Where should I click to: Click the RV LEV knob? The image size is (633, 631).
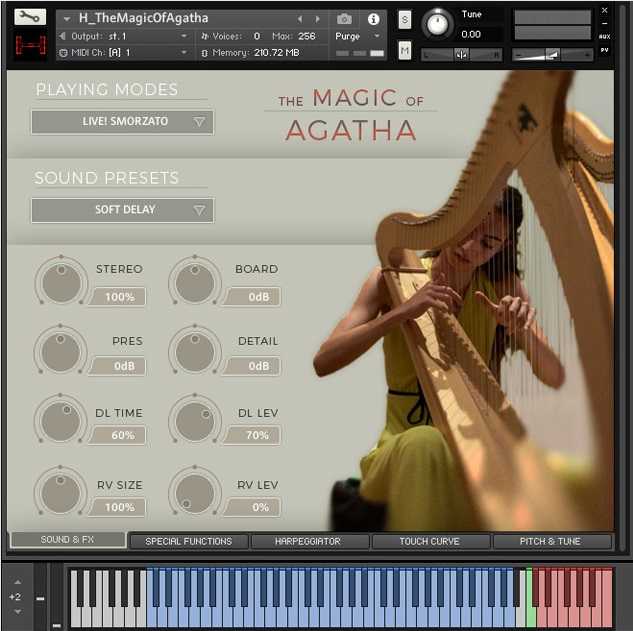pos(195,492)
